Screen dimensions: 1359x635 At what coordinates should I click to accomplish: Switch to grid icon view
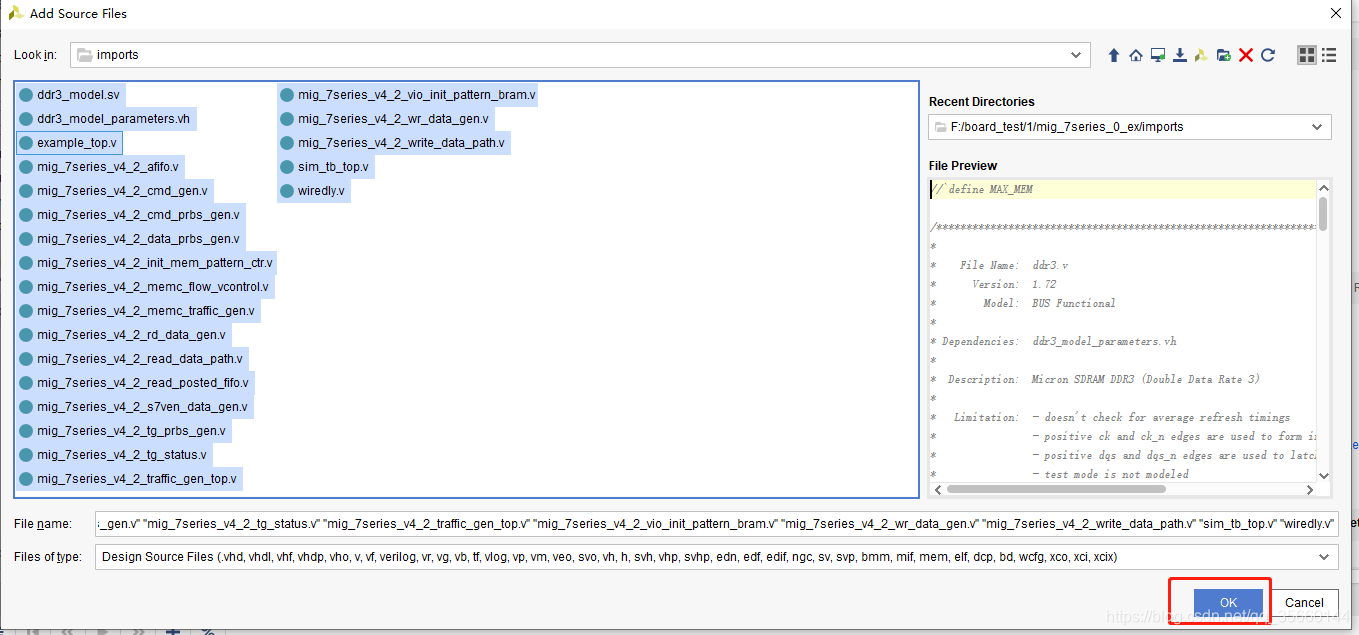coord(1306,55)
